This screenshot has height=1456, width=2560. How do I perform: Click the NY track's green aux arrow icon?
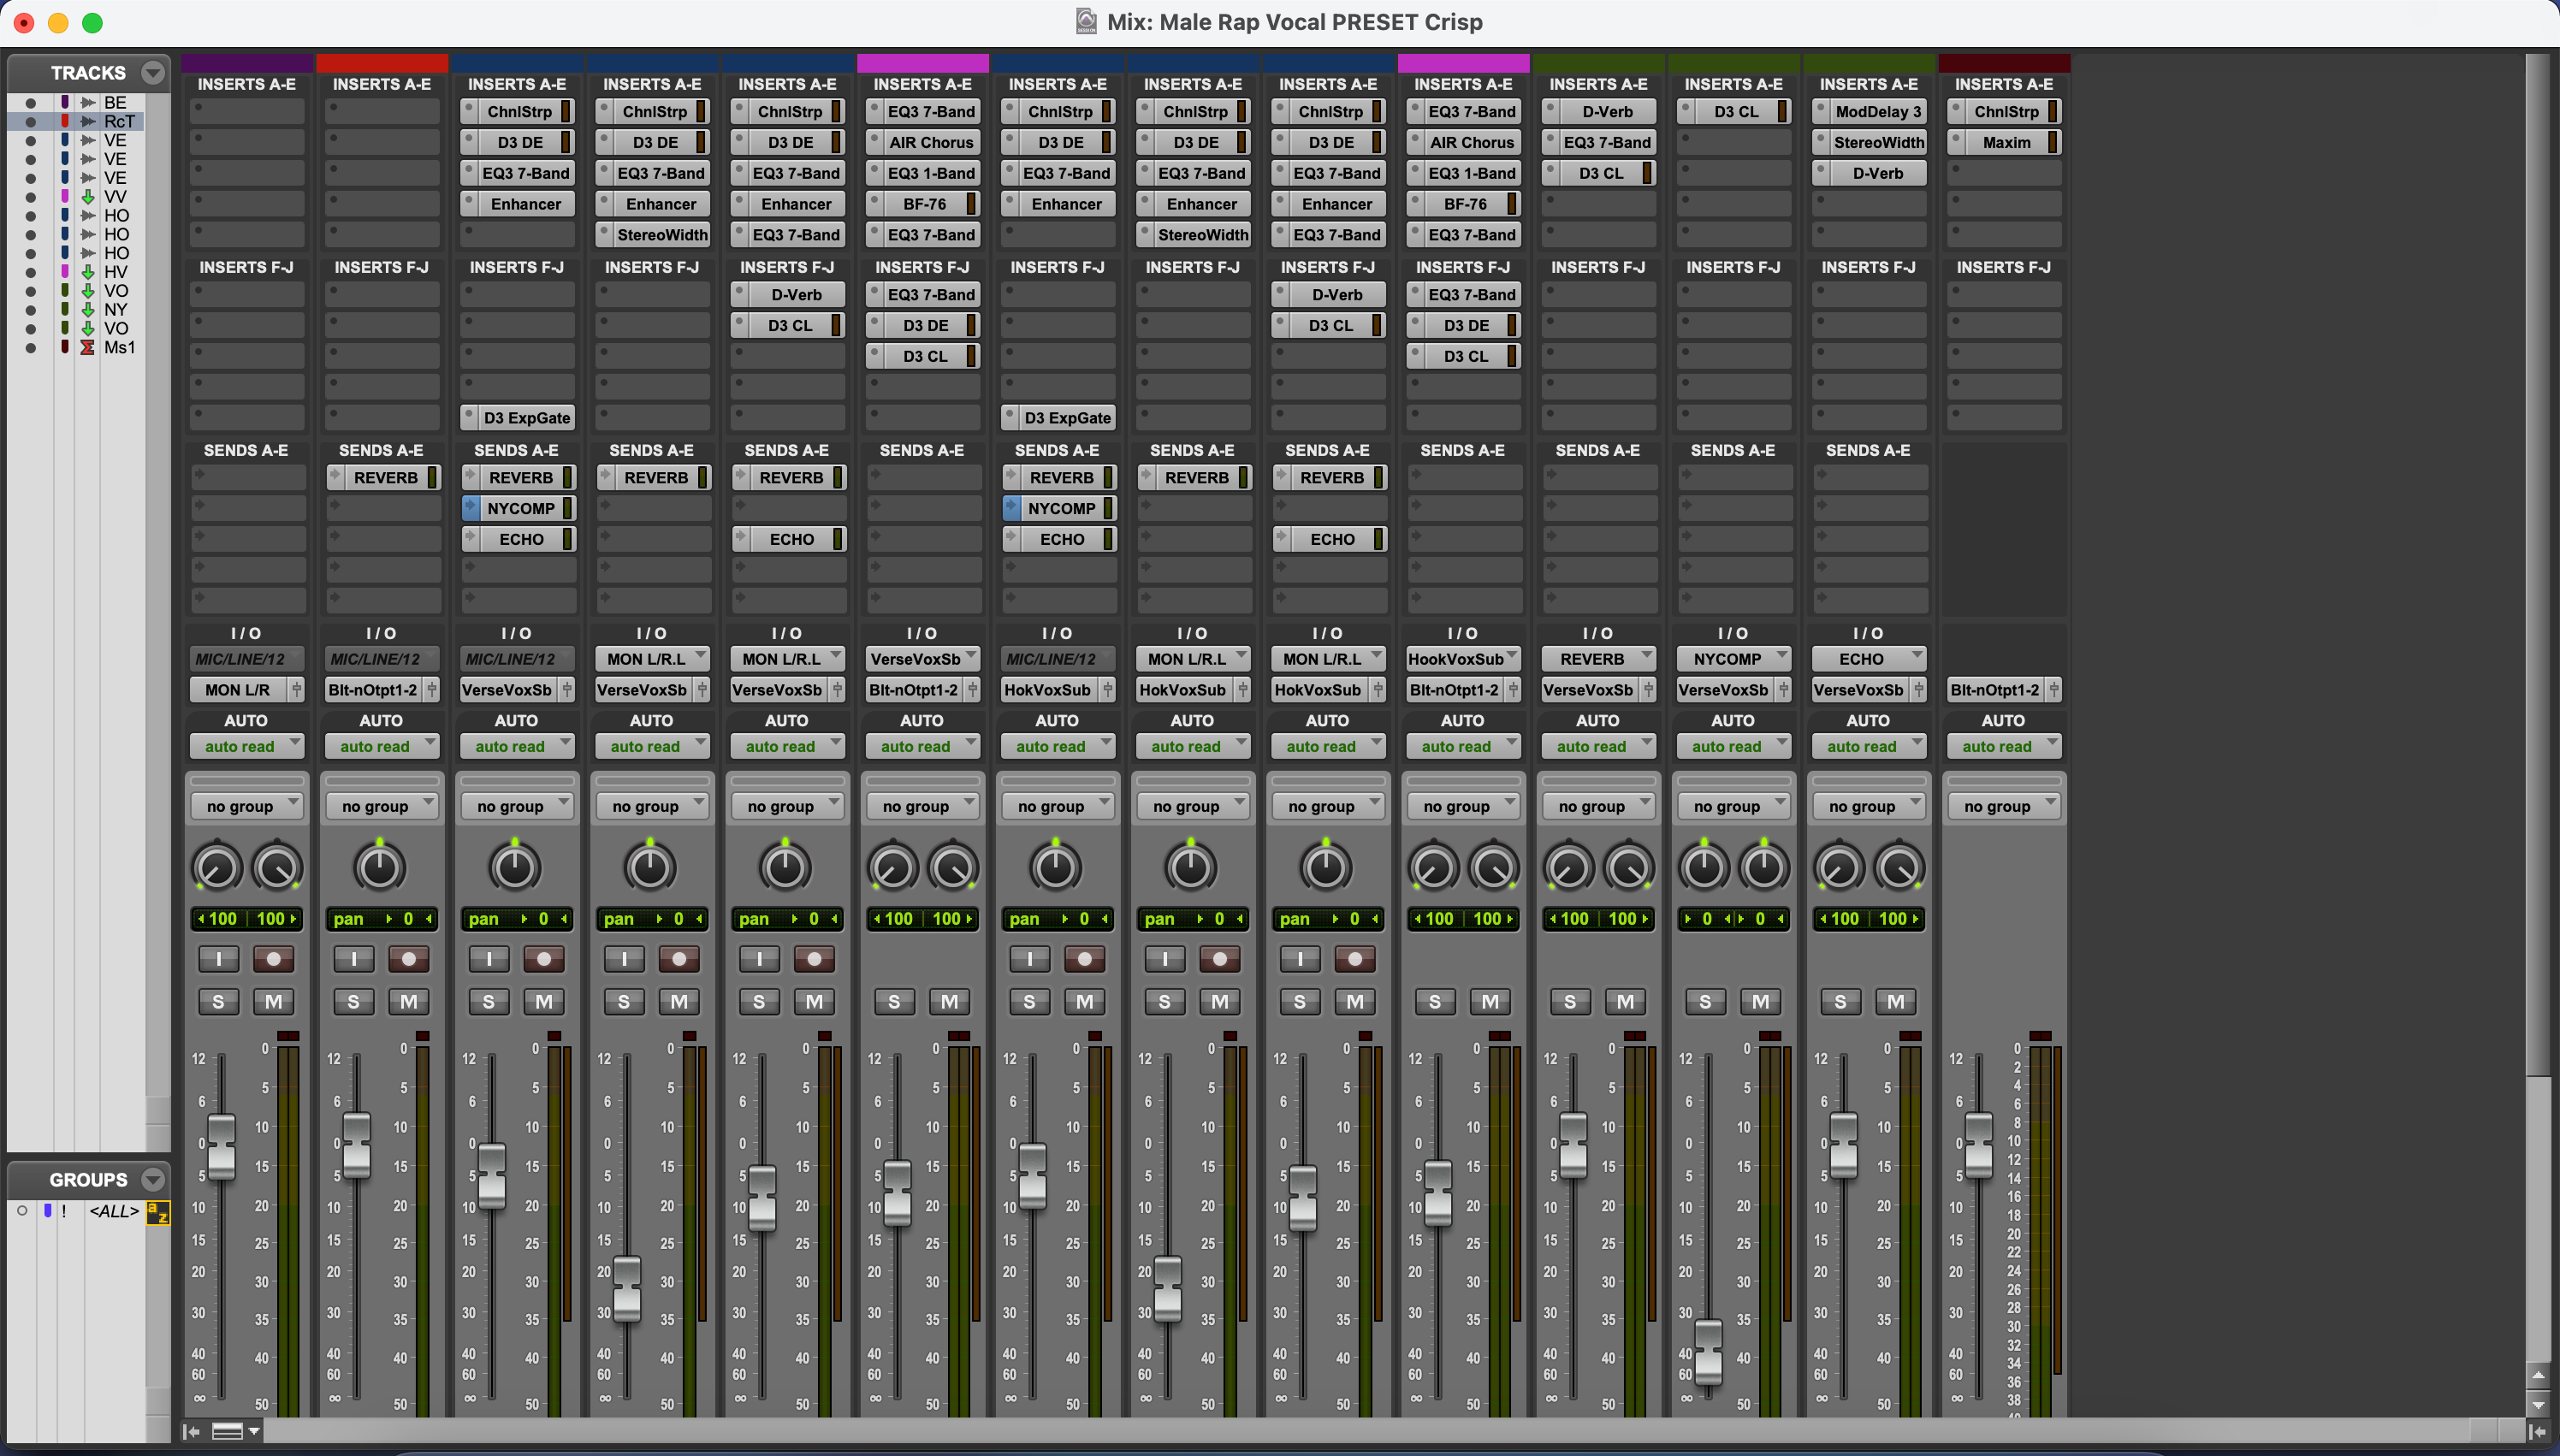(88, 310)
